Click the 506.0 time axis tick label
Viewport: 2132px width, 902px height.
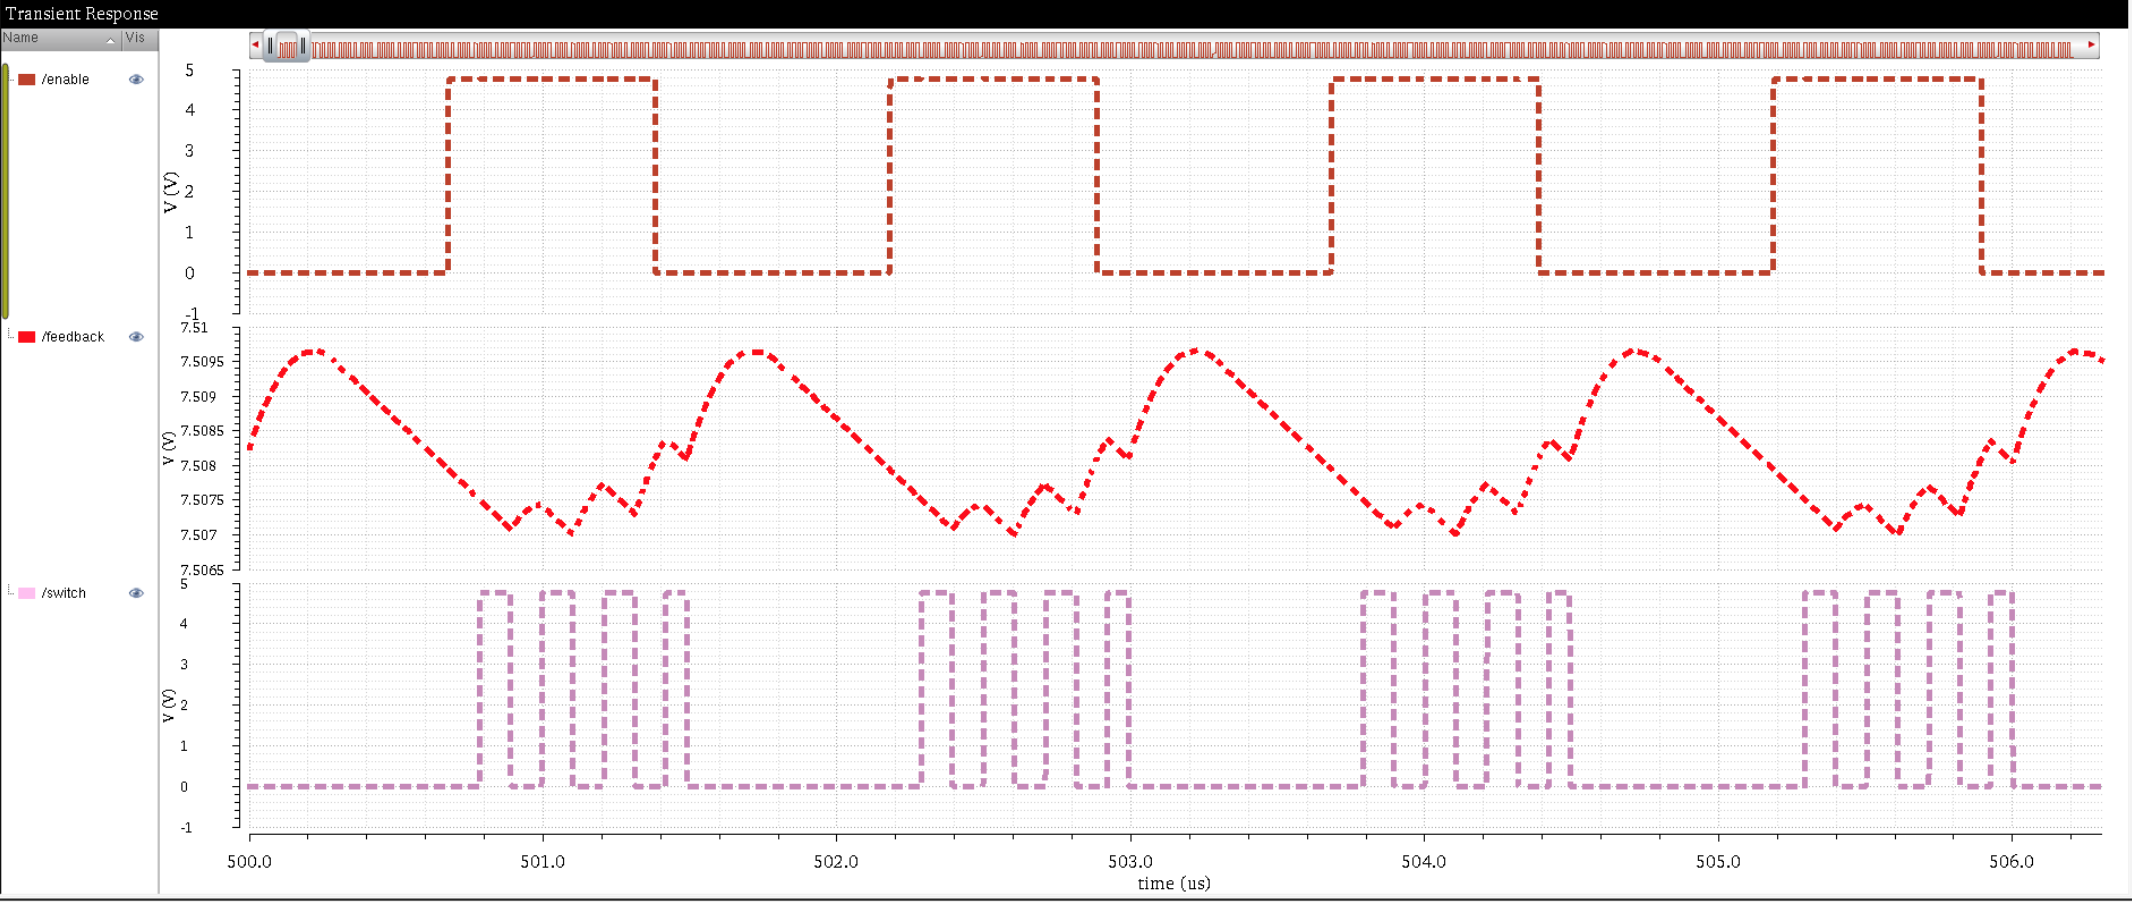2012,862
